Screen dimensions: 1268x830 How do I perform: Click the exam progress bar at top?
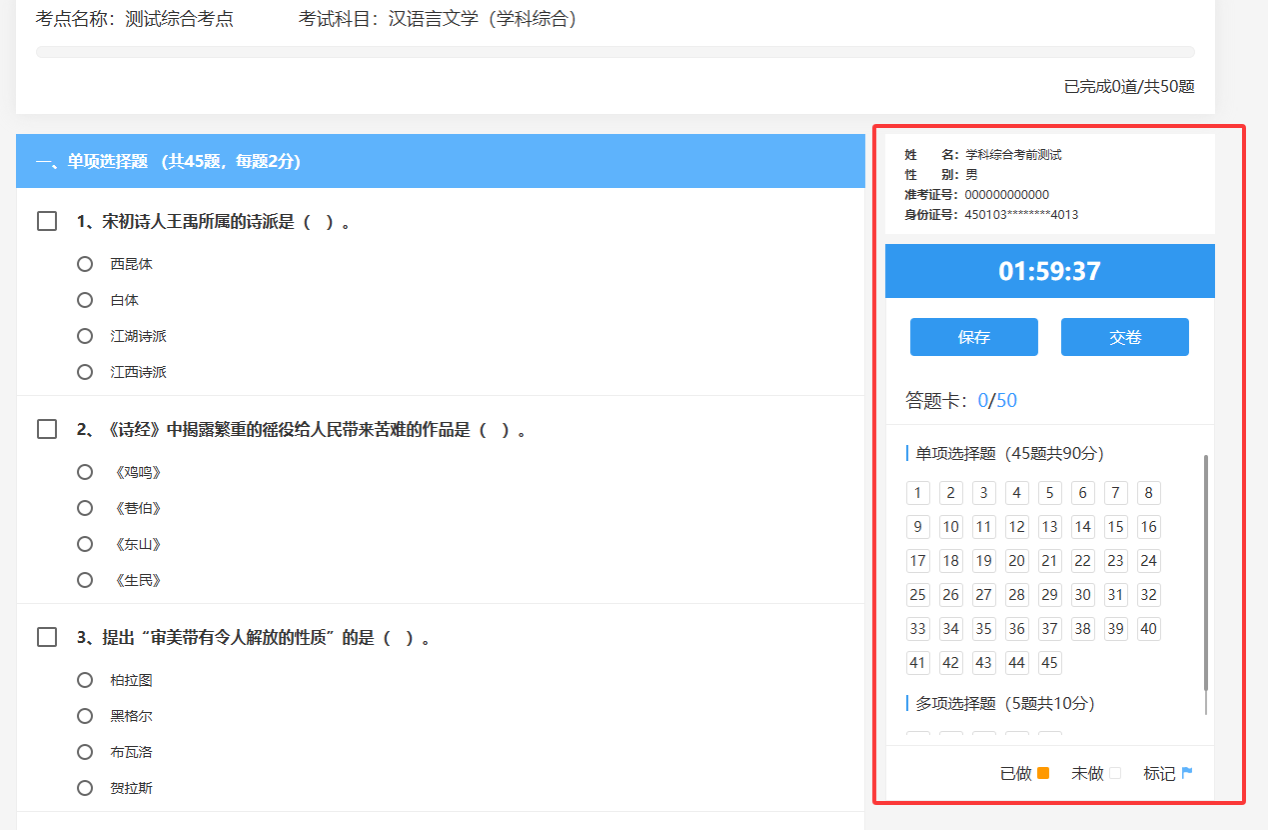[x=615, y=52]
